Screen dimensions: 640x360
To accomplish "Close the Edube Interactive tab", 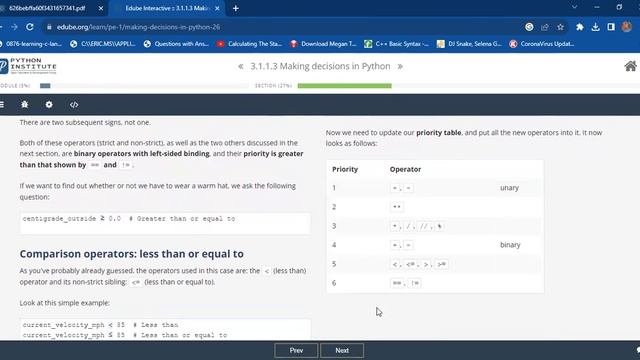I will [217, 8].
